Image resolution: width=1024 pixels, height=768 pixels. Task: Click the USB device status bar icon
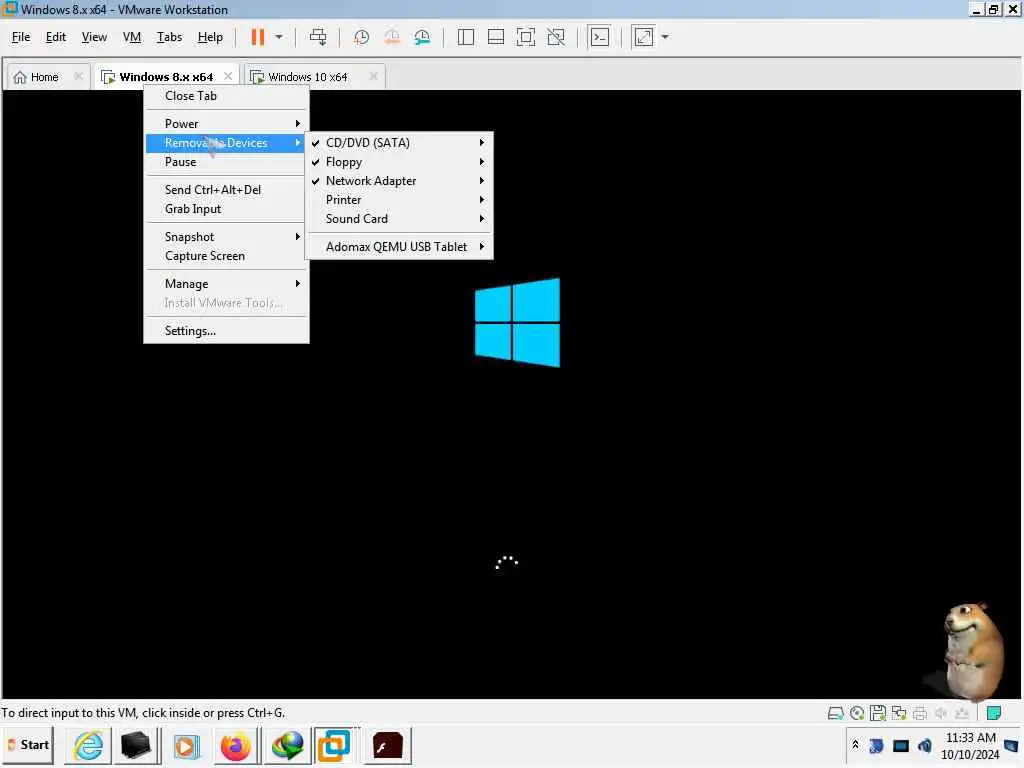[x=962, y=713]
